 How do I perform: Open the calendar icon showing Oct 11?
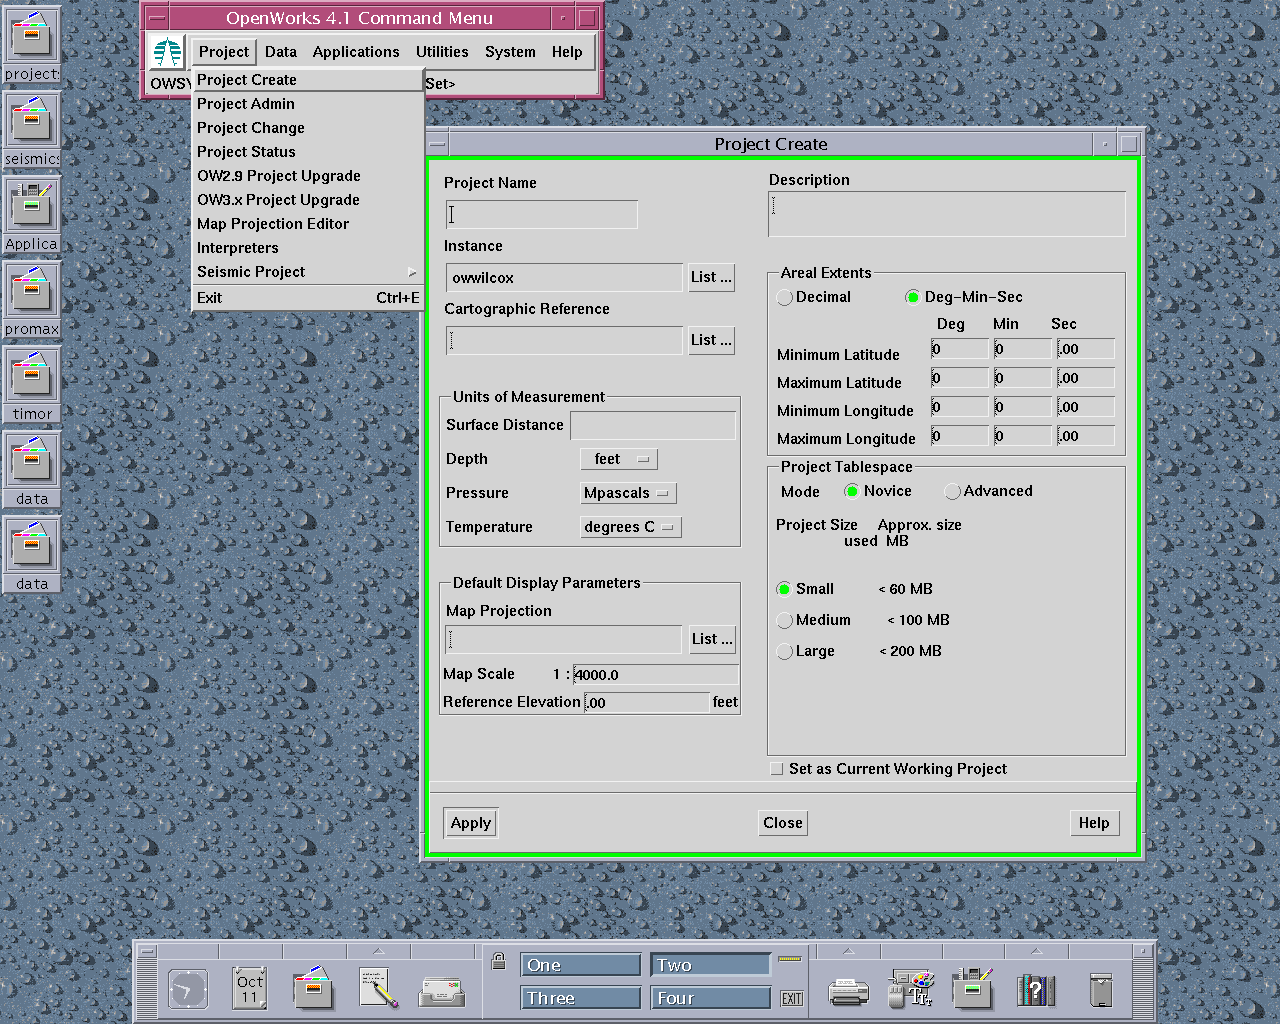click(250, 988)
